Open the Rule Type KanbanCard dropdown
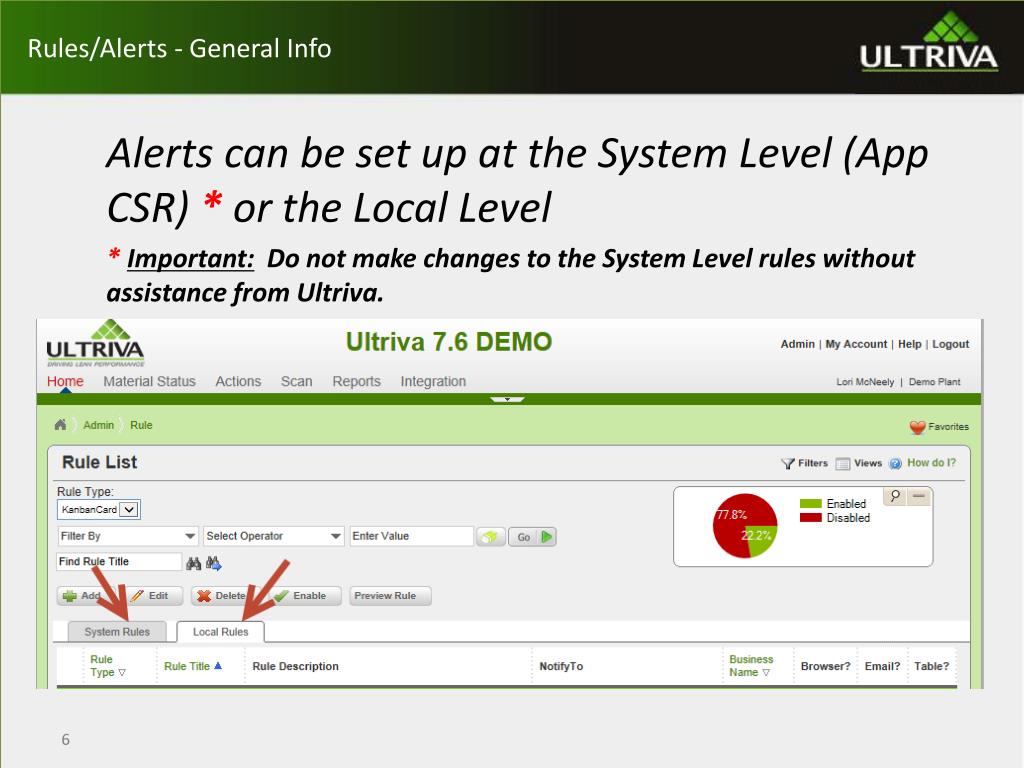The height and width of the screenshot is (768, 1024). pyautogui.click(x=99, y=509)
